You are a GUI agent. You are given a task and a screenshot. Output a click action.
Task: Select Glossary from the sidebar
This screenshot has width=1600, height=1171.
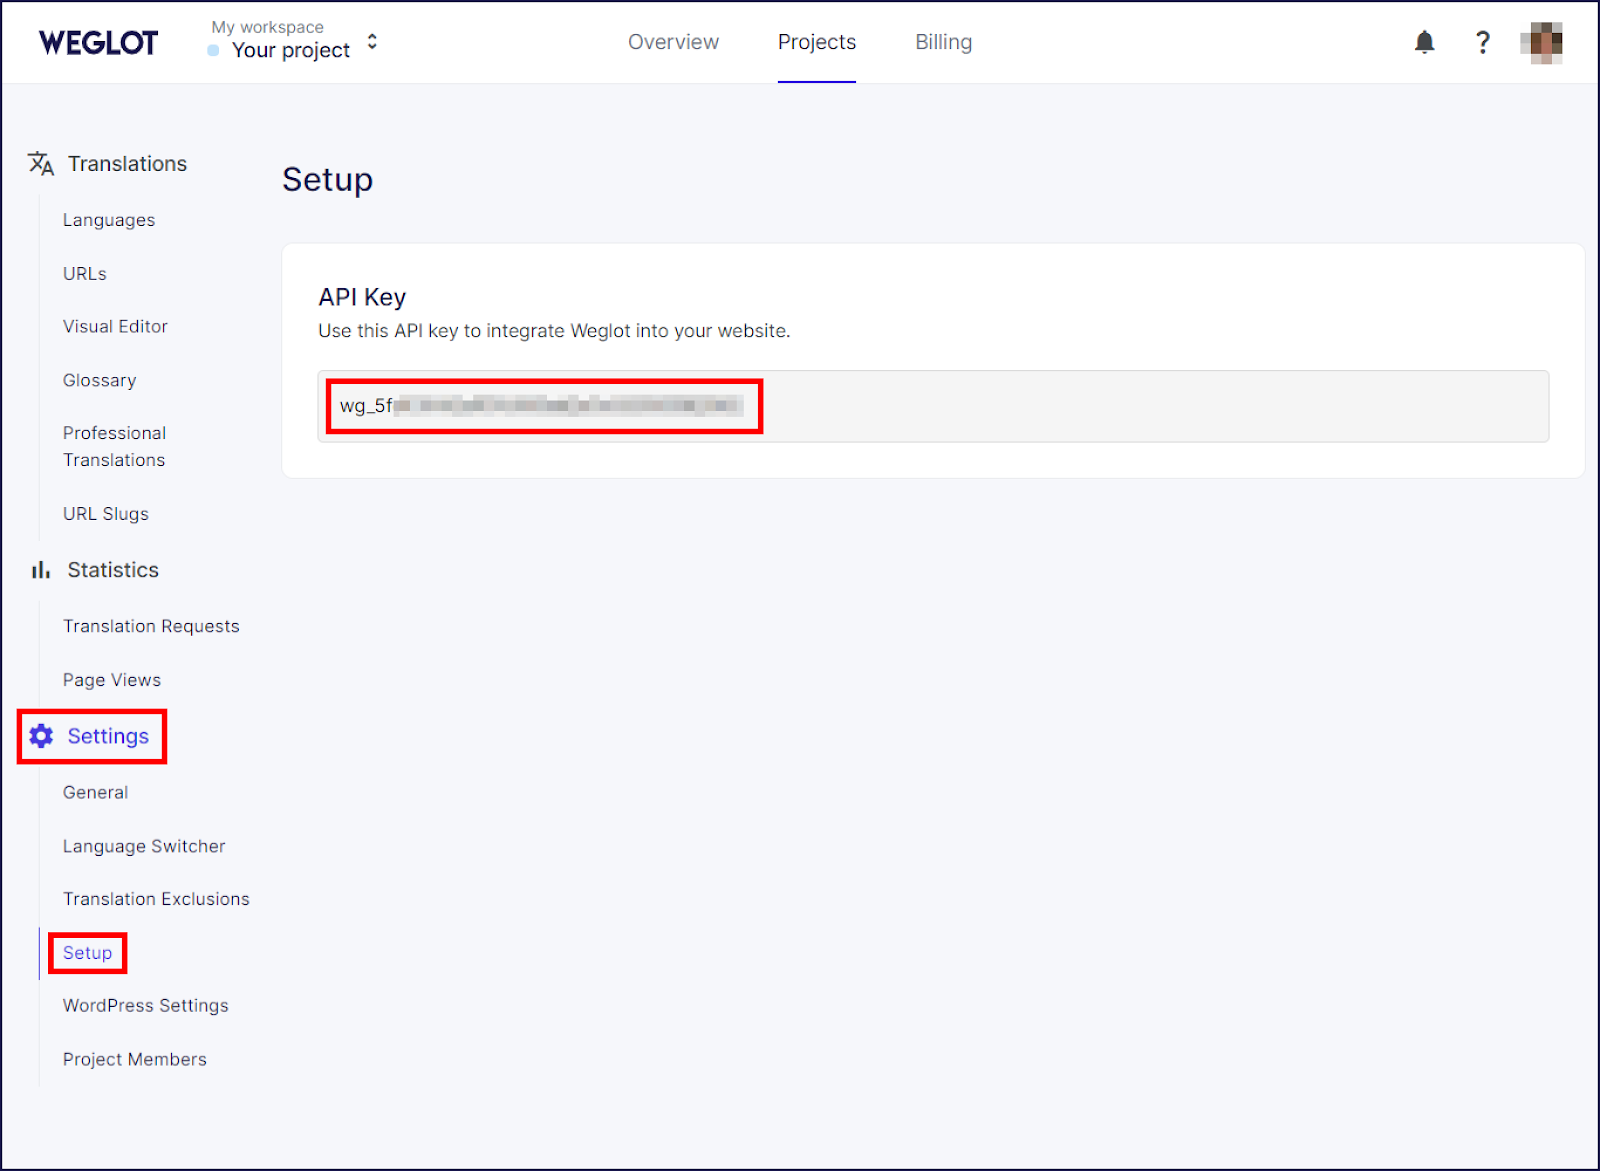point(99,380)
